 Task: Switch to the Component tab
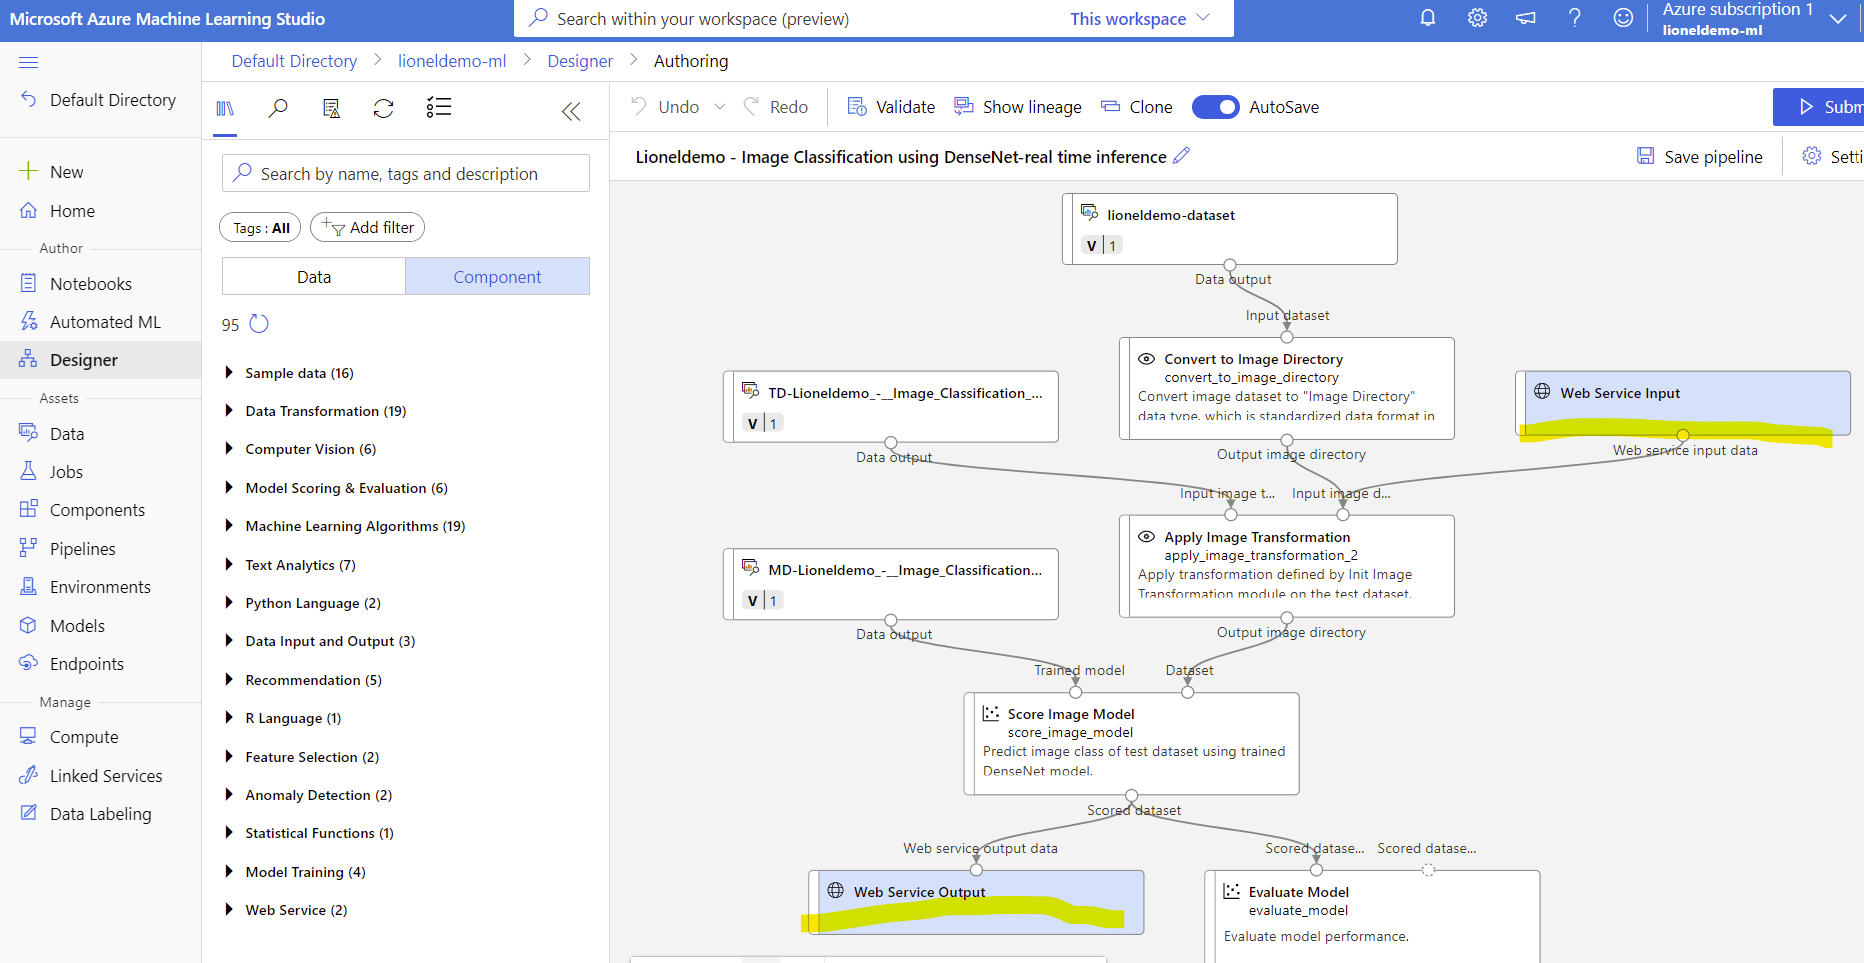point(497,276)
